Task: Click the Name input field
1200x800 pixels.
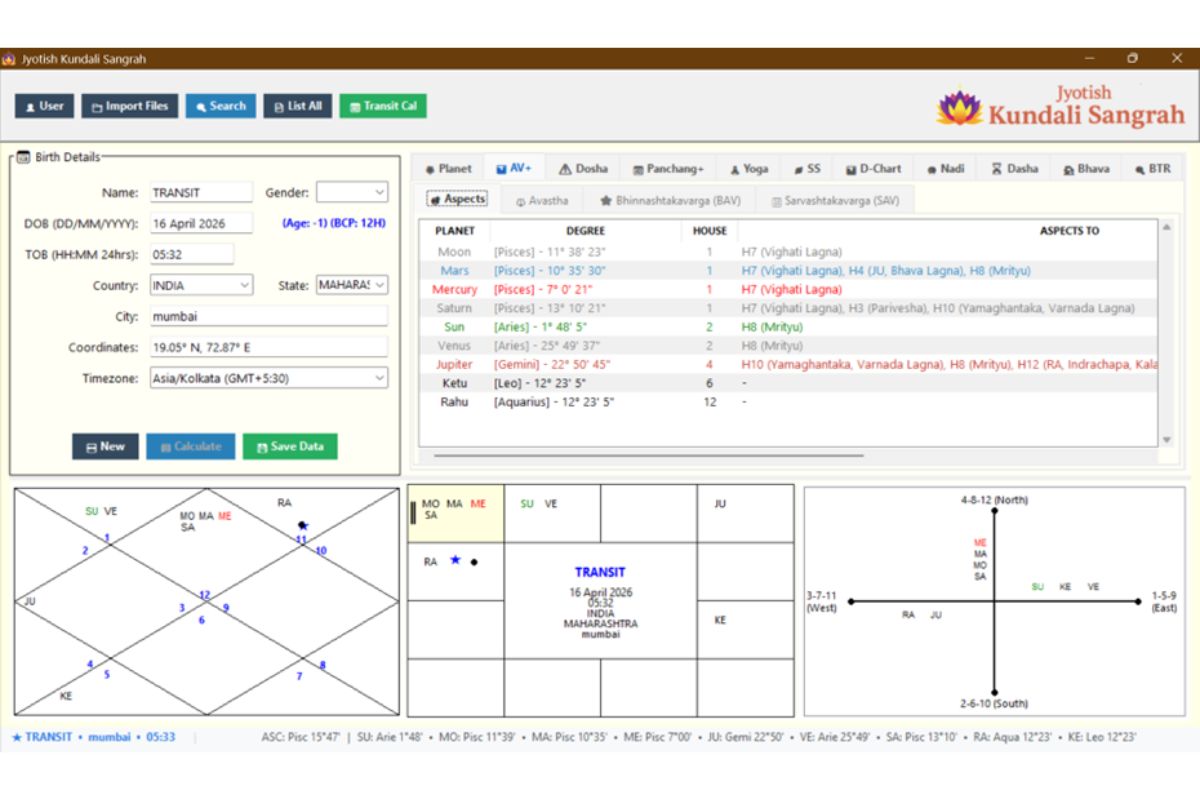Action: [201, 192]
